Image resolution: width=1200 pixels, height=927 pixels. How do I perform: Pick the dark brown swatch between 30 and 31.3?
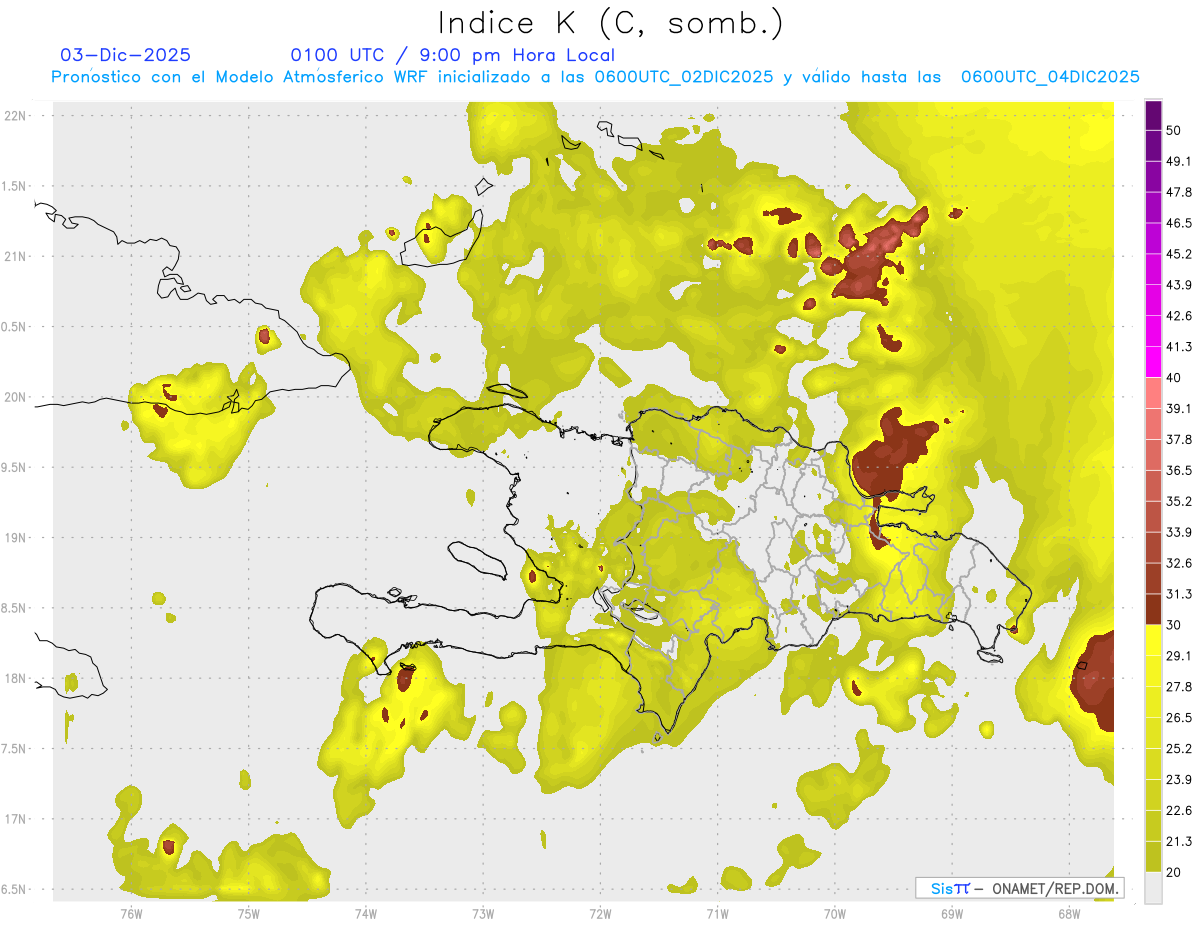[x=1153, y=609]
